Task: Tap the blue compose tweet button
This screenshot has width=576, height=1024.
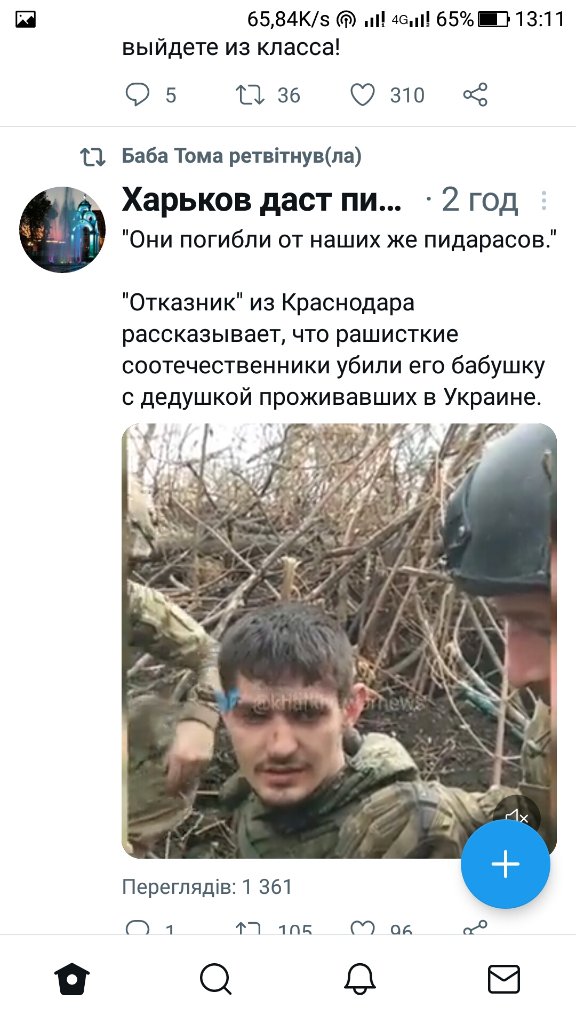Action: (505, 864)
